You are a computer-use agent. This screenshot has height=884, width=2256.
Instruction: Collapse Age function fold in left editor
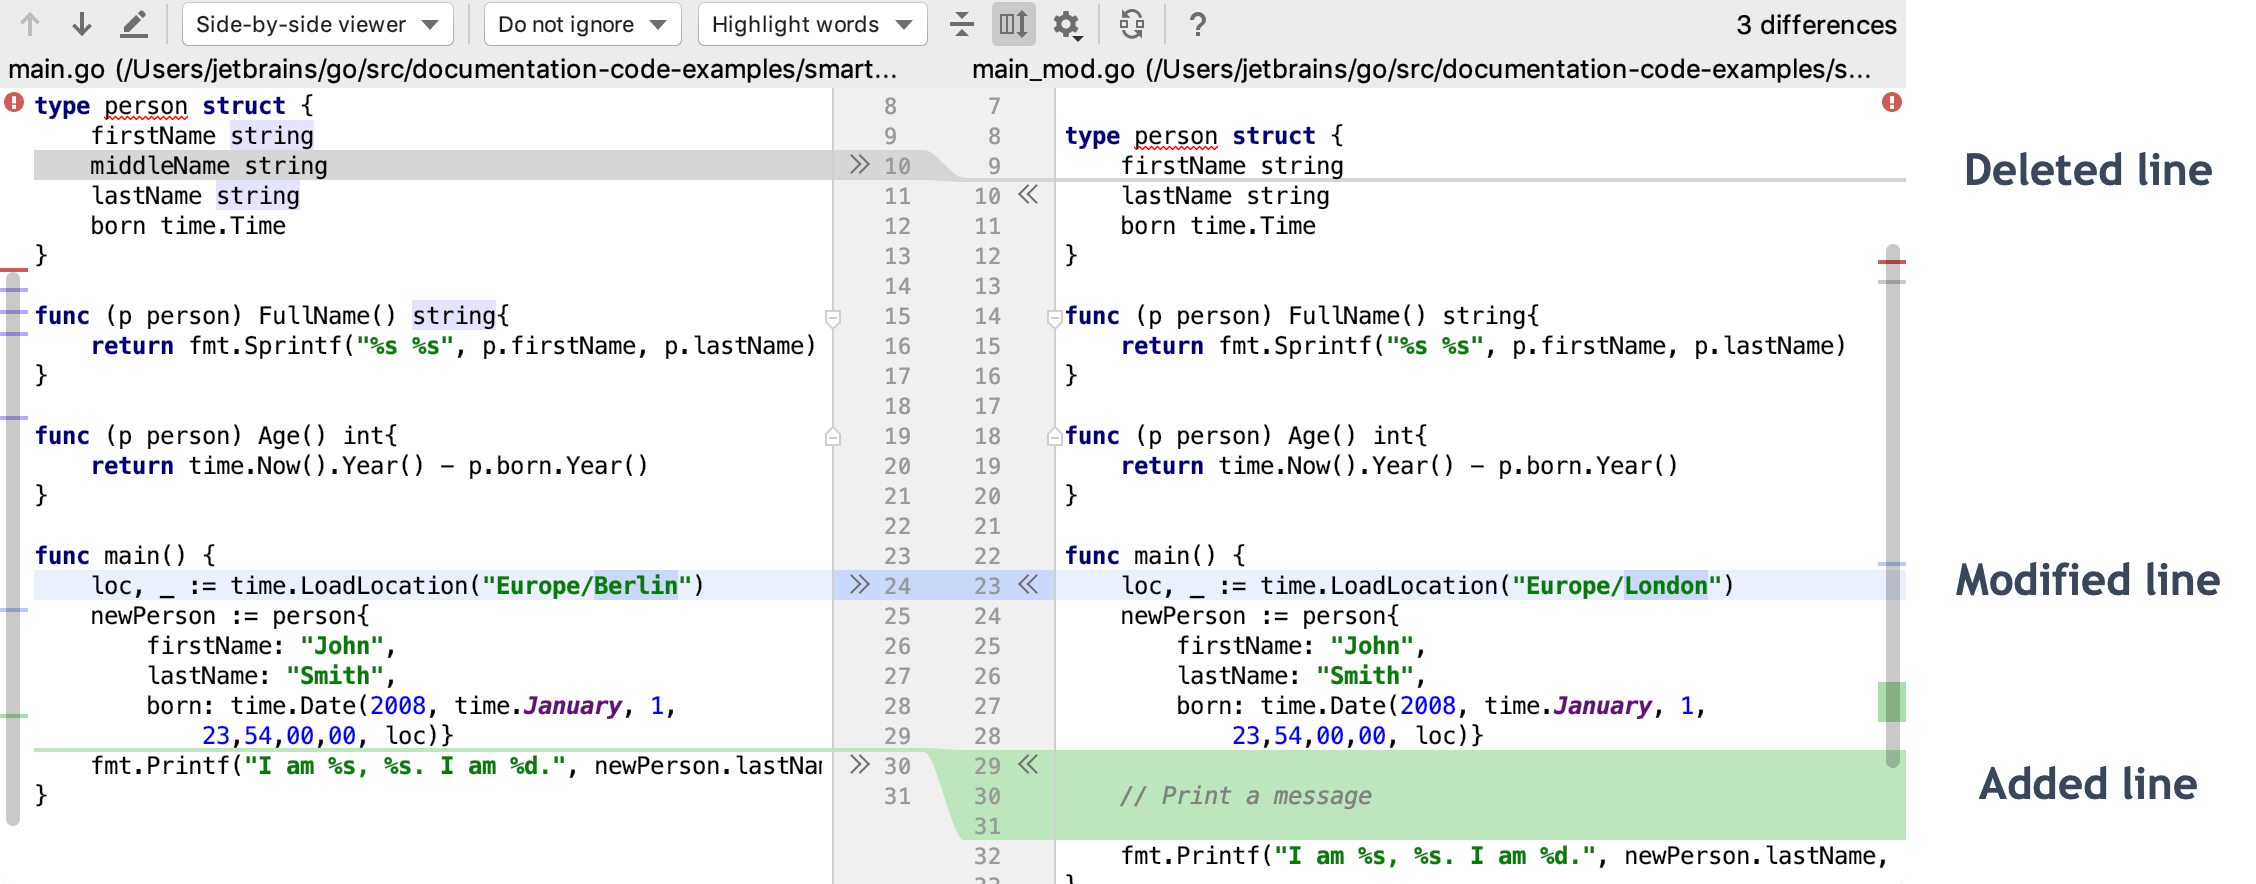click(832, 437)
